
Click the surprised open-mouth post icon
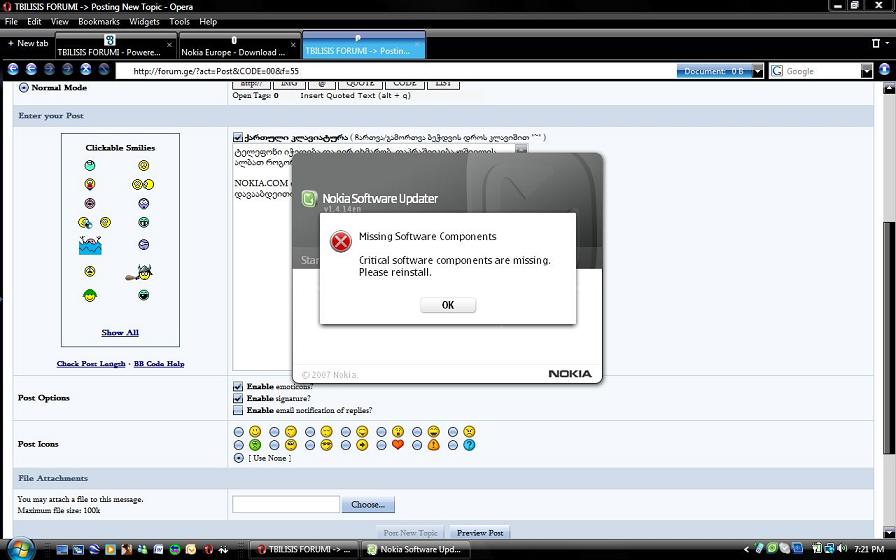[x=398, y=431]
